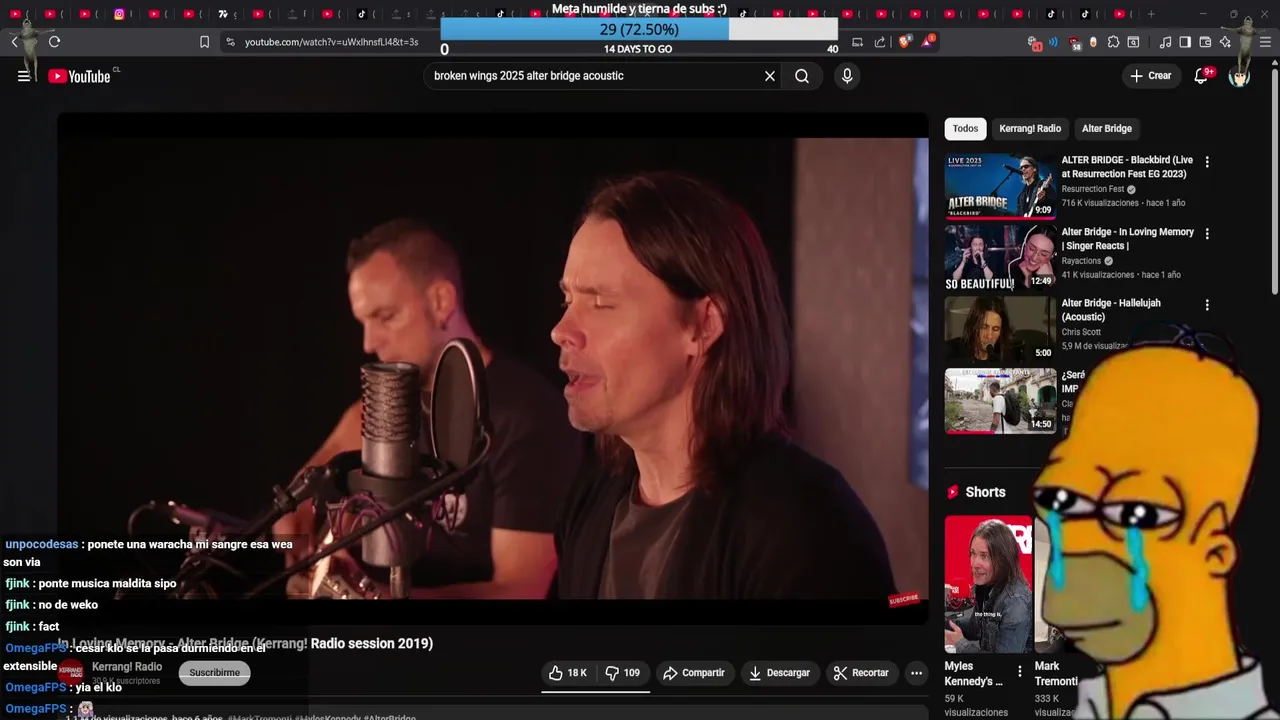Select the Todos filter chip
Viewport: 1280px width, 720px height.
pos(965,128)
